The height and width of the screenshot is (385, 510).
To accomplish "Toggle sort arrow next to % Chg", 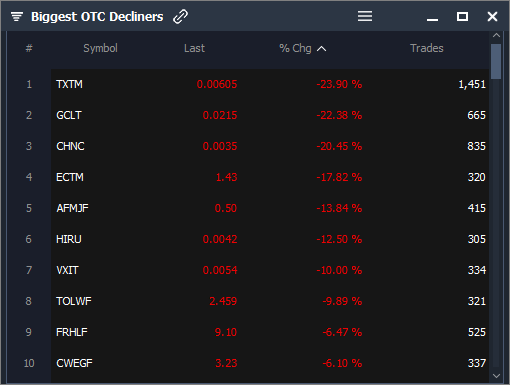I will (321, 49).
